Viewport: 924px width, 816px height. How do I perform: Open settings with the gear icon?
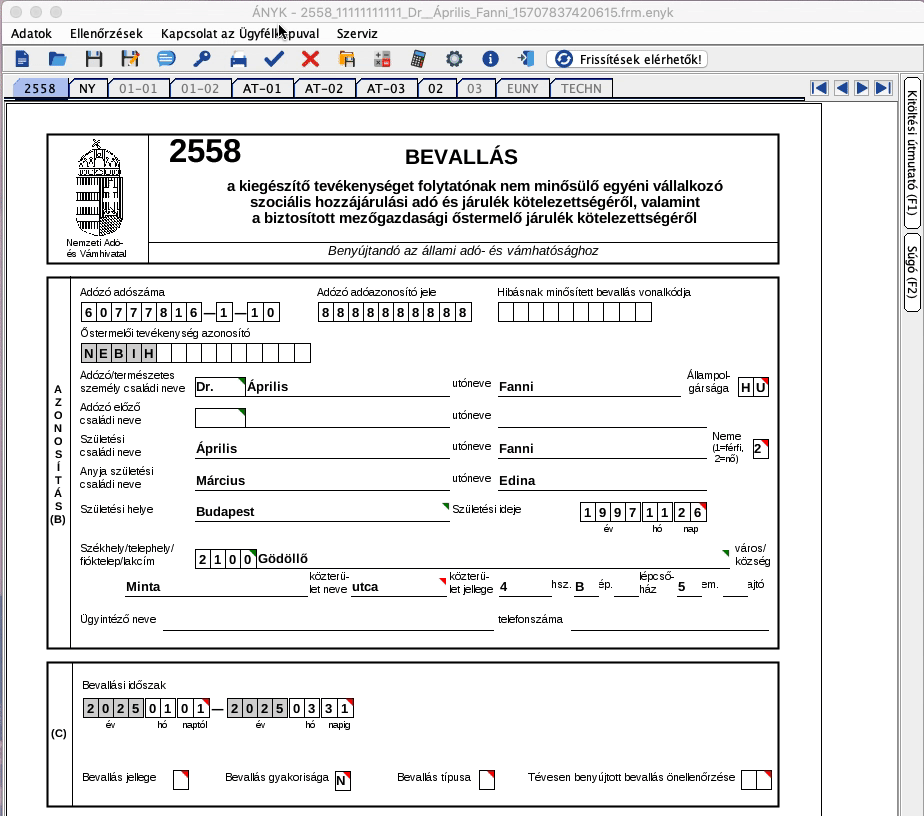click(x=454, y=59)
